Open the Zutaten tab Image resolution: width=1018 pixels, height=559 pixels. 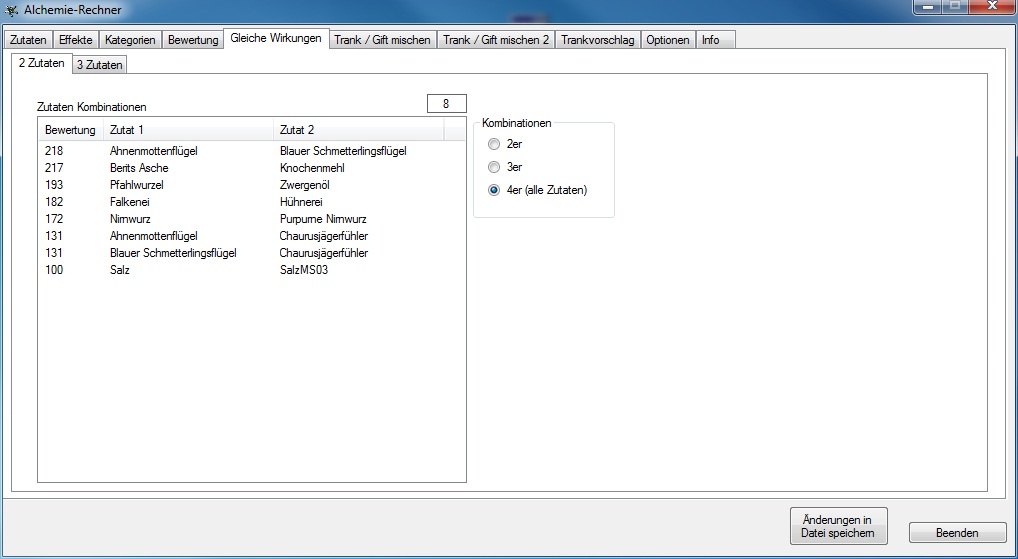[28, 40]
